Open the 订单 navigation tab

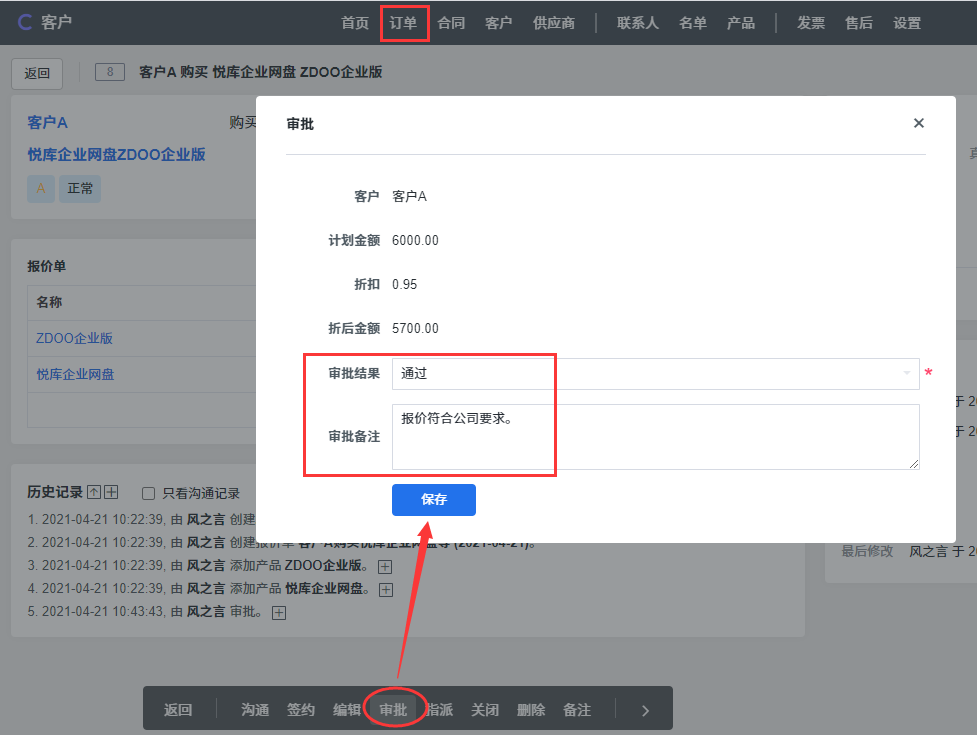click(403, 23)
